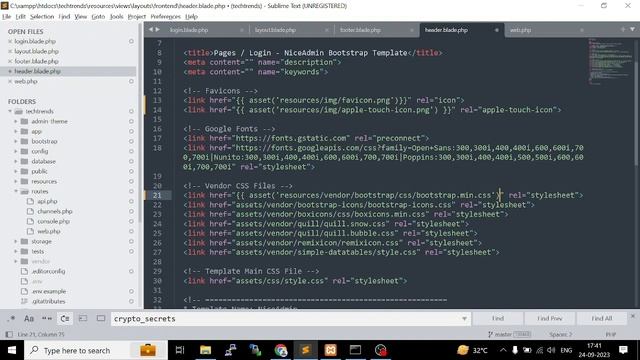This screenshot has height=360, width=640.
Task: Open XAMPP icon on taskbar
Action: click(330, 350)
